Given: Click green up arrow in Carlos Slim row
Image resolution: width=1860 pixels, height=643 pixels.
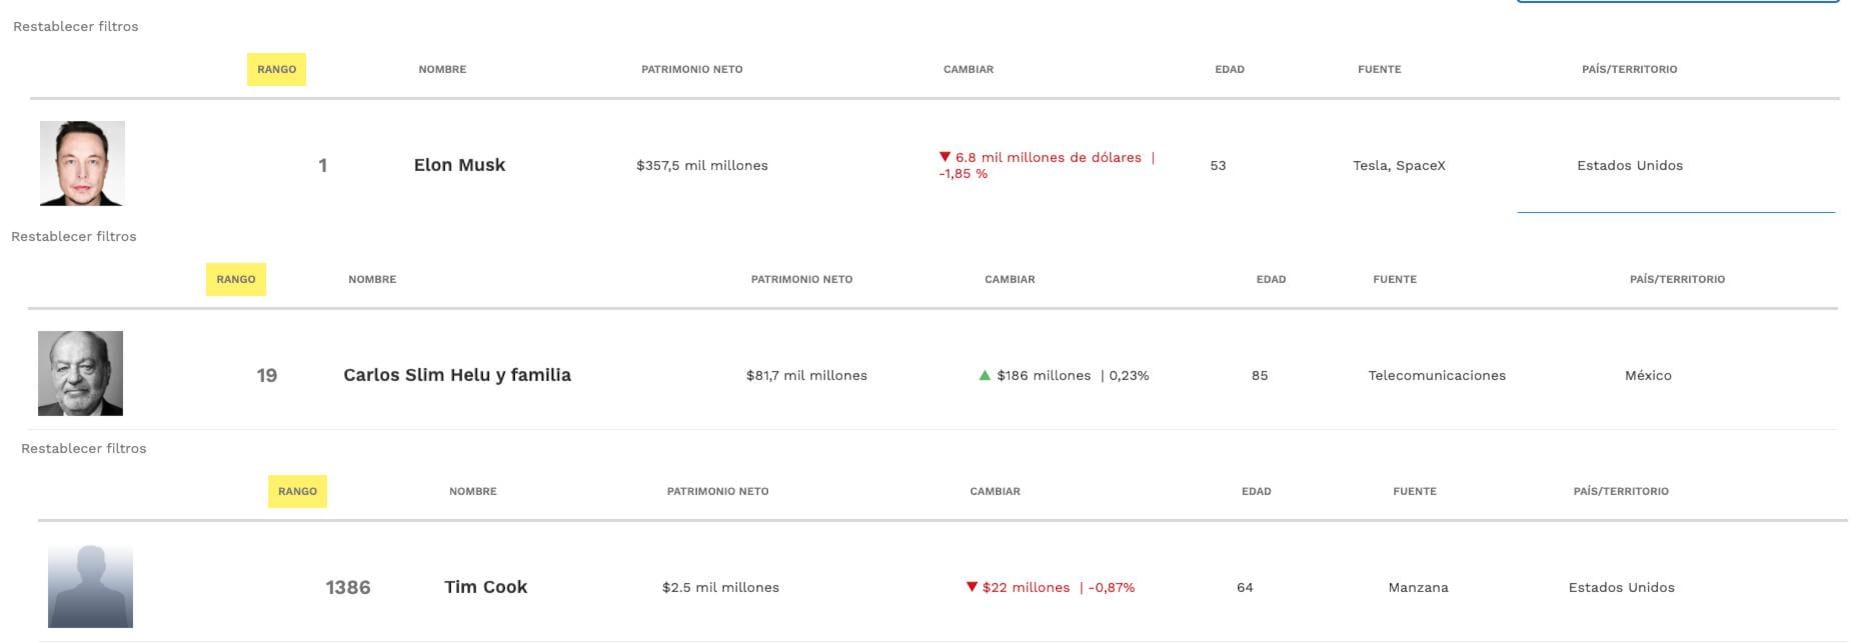Looking at the screenshot, I should (x=985, y=376).
